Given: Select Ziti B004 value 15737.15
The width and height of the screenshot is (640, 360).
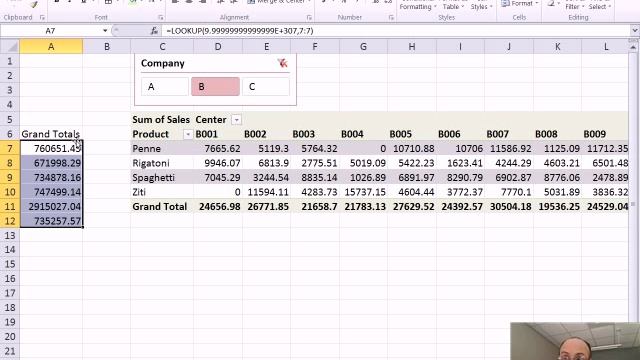Looking at the screenshot, I should pyautogui.click(x=363, y=192).
